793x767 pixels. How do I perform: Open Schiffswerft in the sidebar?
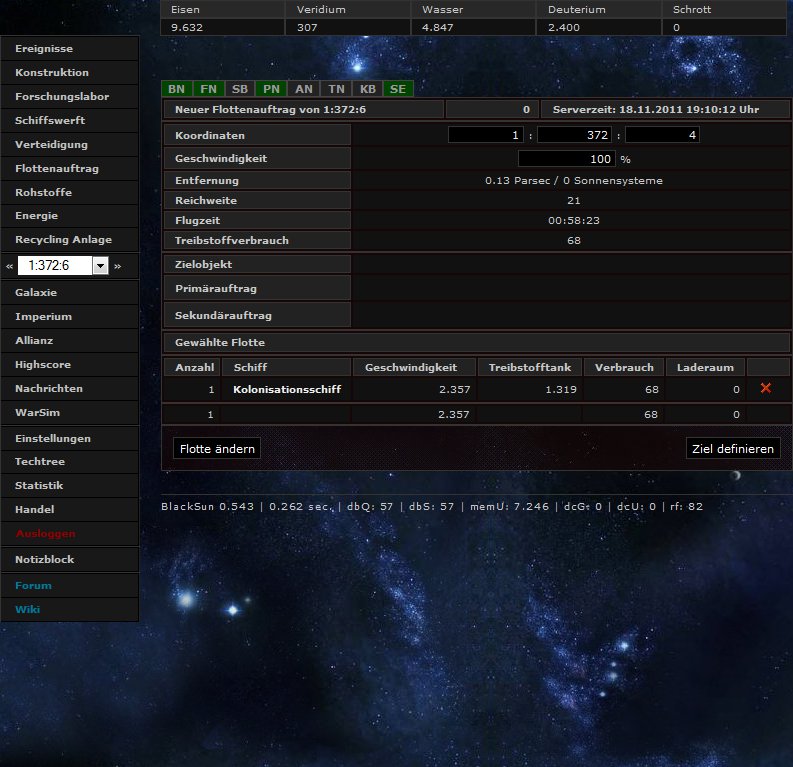point(70,121)
